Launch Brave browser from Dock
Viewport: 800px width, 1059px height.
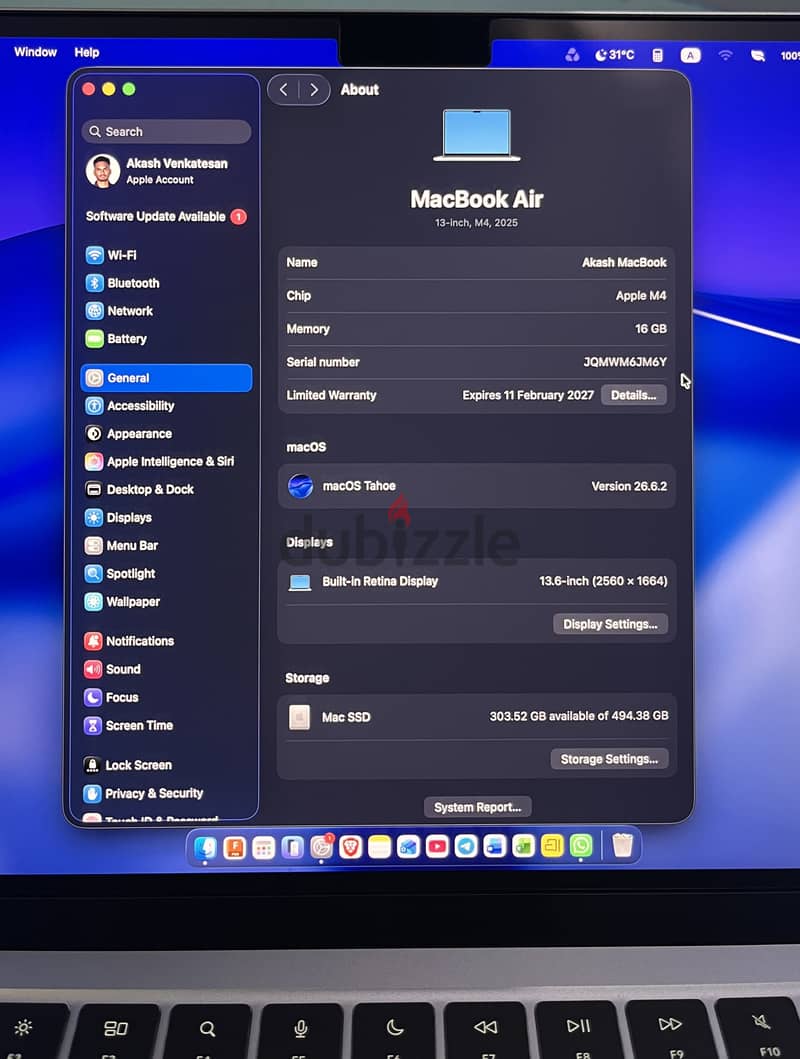tap(350, 847)
